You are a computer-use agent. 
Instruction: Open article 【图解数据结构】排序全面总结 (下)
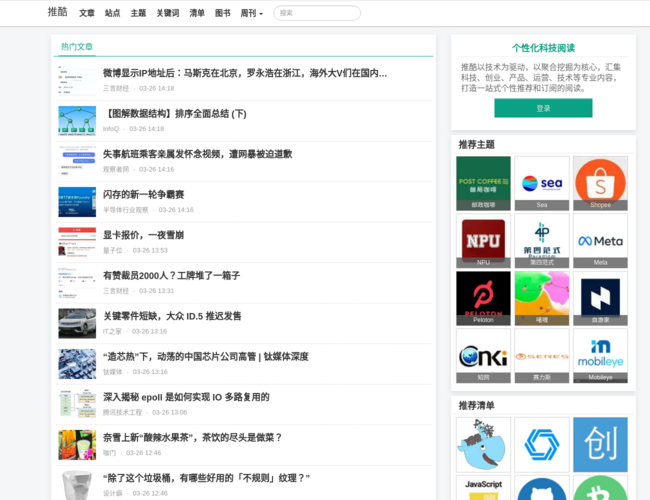pyautogui.click(x=175, y=114)
